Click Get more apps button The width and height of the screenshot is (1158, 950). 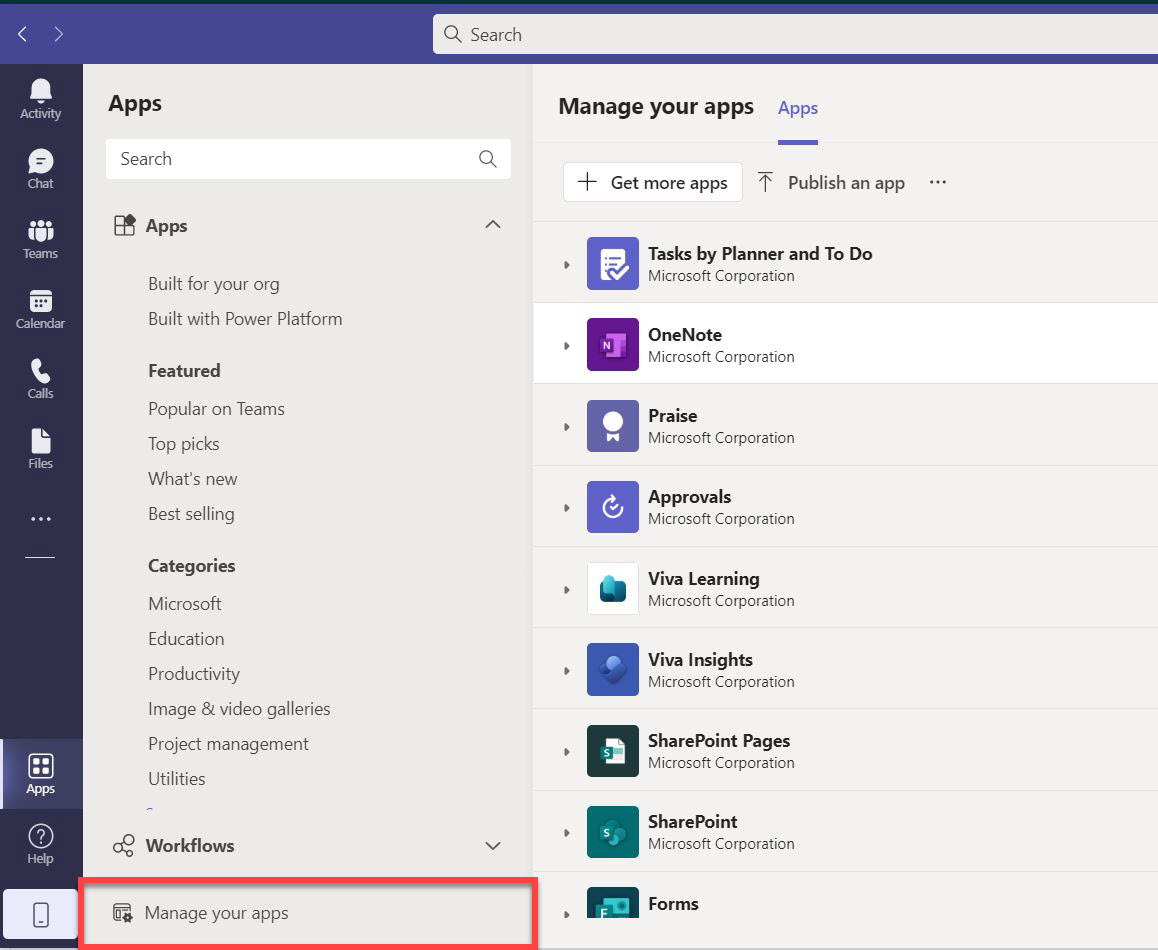click(653, 182)
